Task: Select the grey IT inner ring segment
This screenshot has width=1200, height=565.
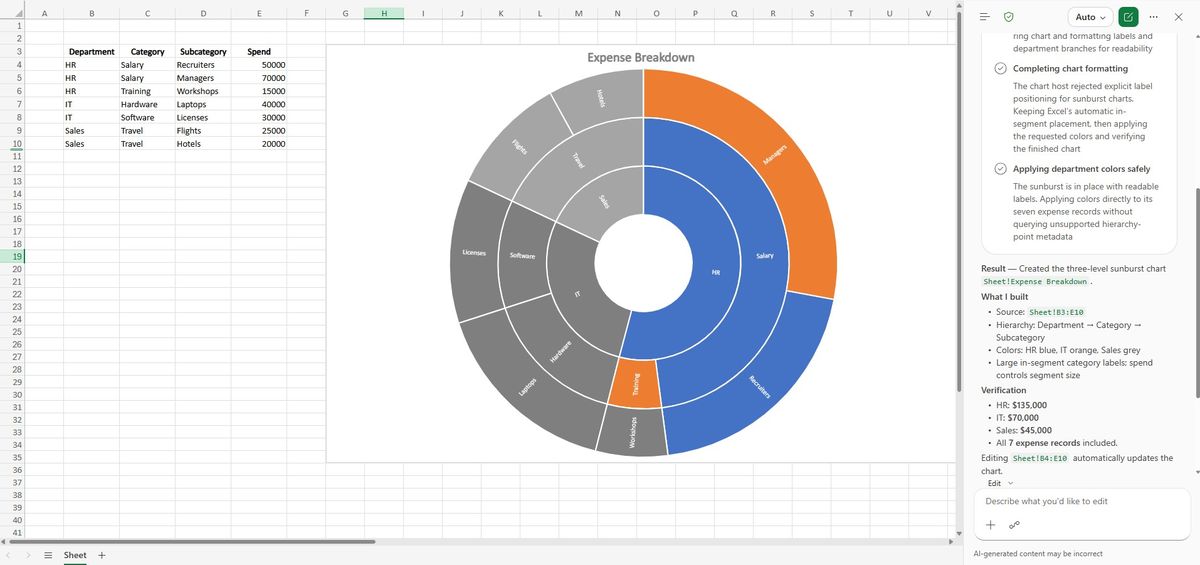Action: pos(576,293)
